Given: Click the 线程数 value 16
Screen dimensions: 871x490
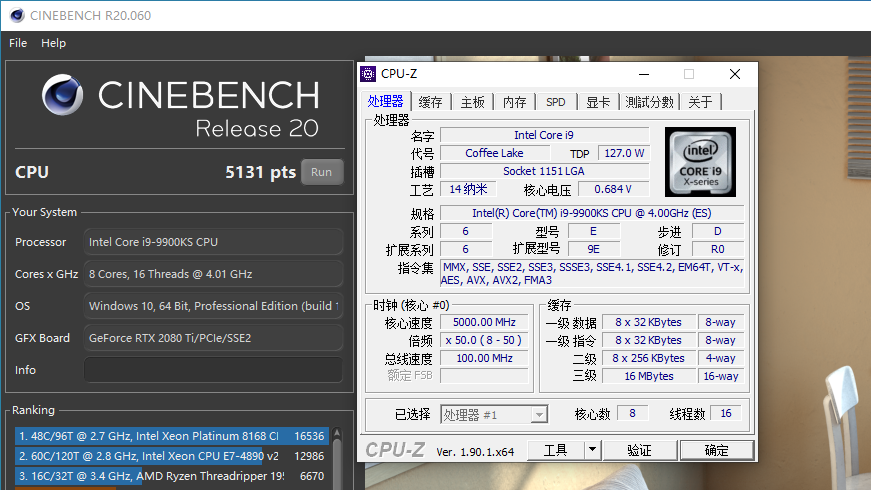Looking at the screenshot, I should pyautogui.click(x=725, y=413).
